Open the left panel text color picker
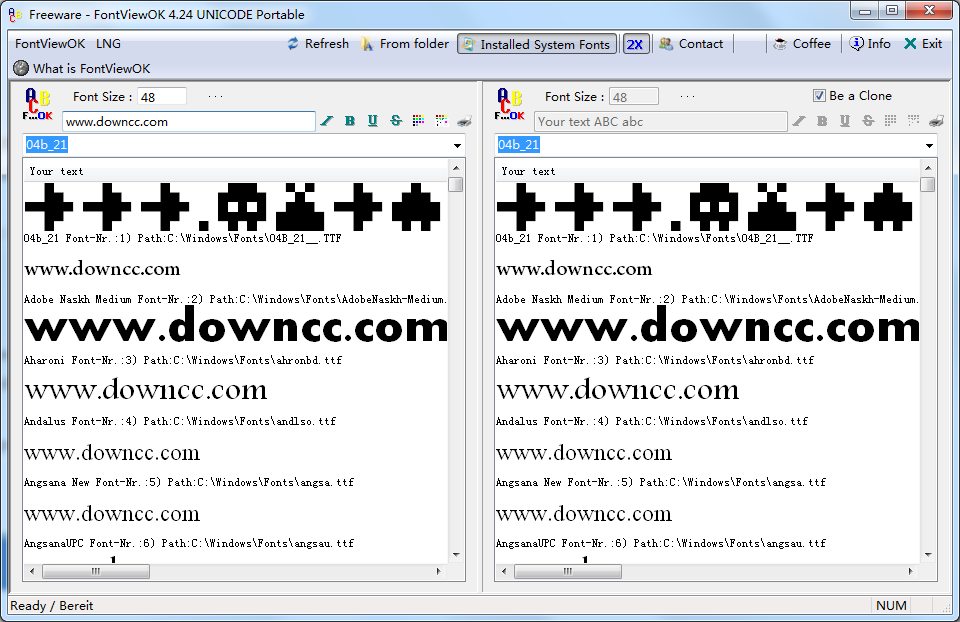The height and width of the screenshot is (622, 960). point(418,121)
